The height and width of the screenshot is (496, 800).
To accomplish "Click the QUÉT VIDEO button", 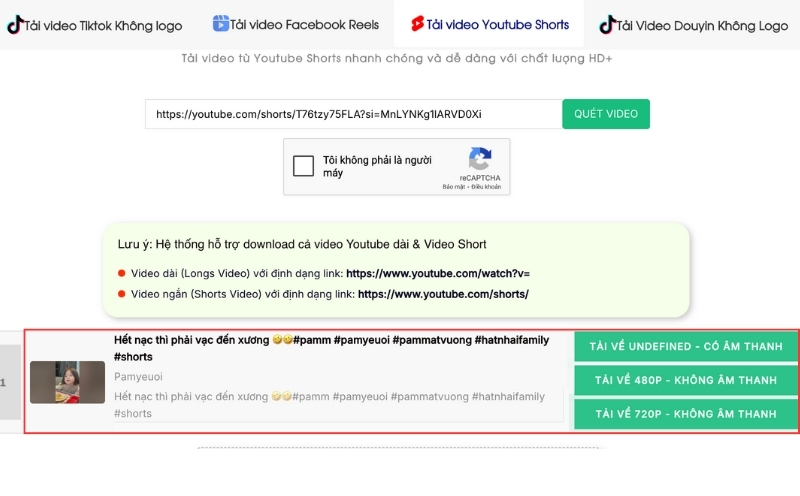I will coord(606,114).
